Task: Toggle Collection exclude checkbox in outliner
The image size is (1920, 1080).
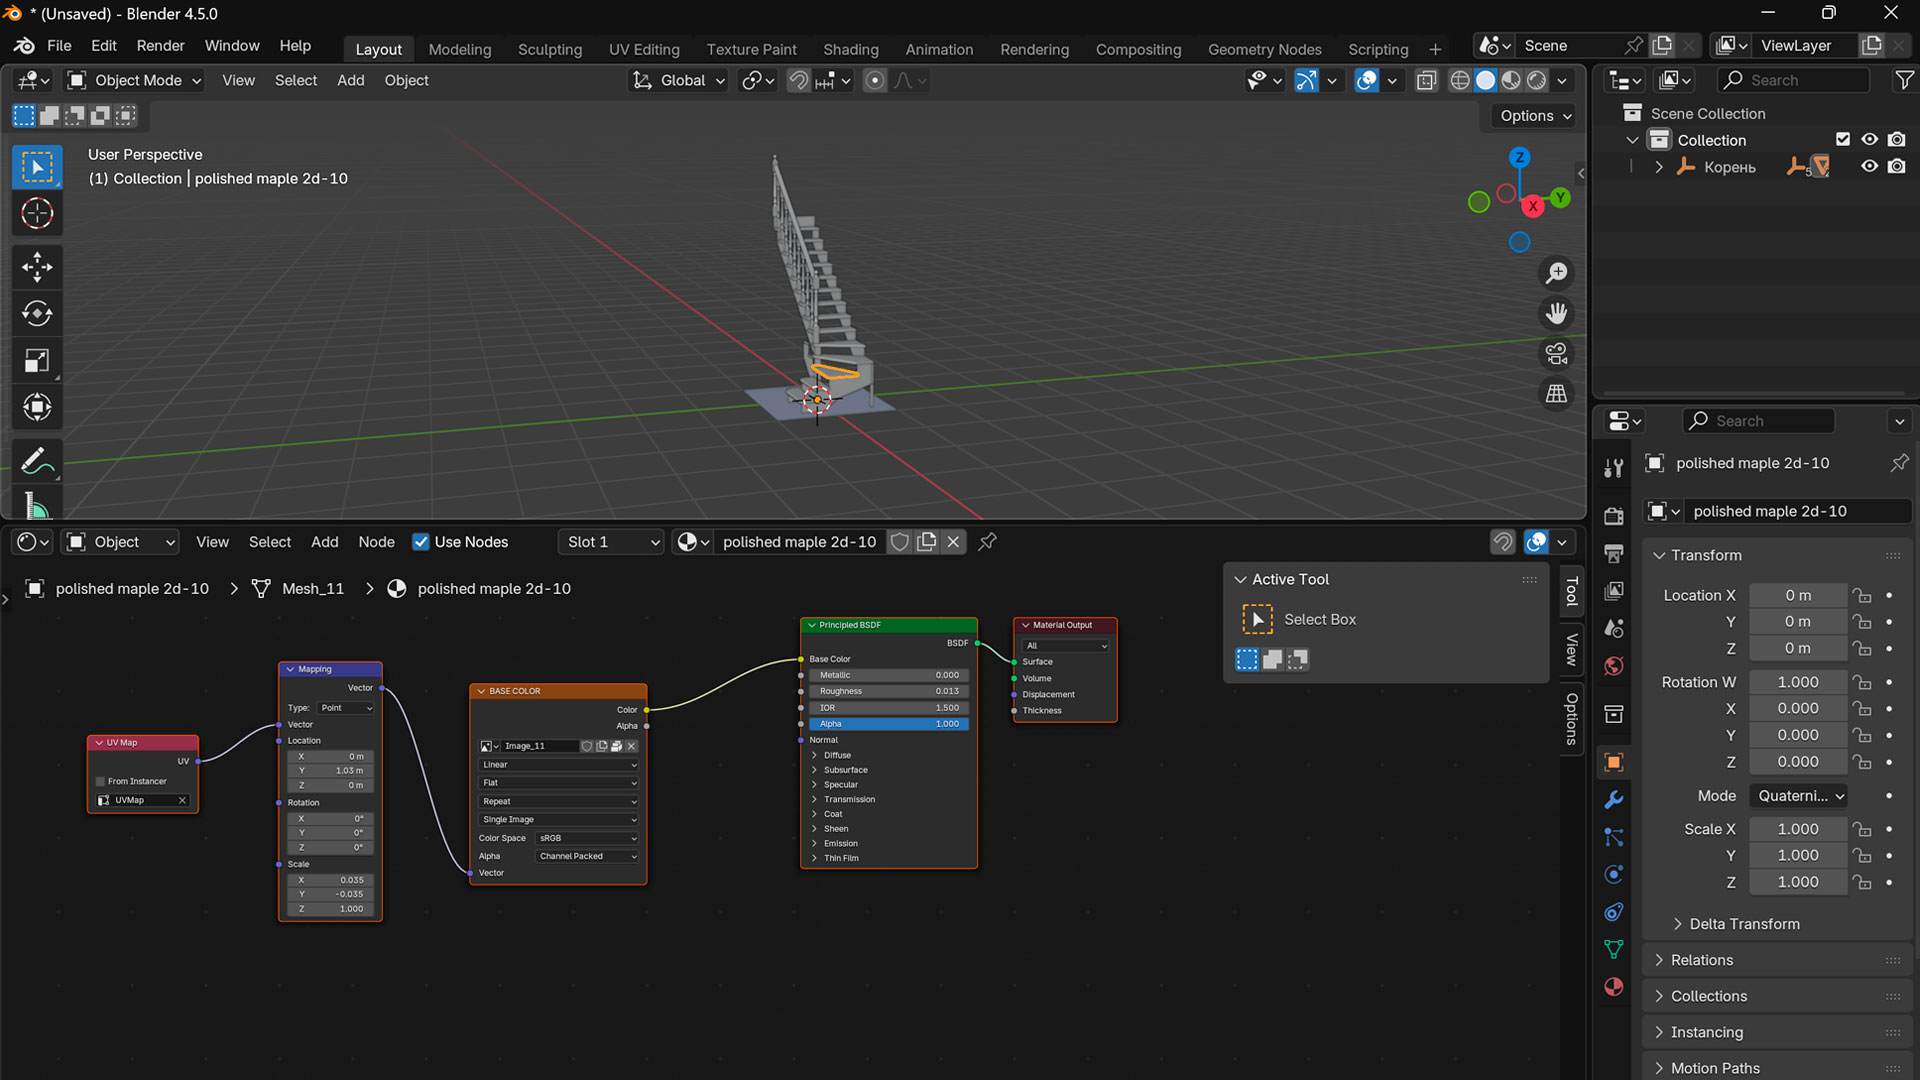Action: click(x=1842, y=140)
